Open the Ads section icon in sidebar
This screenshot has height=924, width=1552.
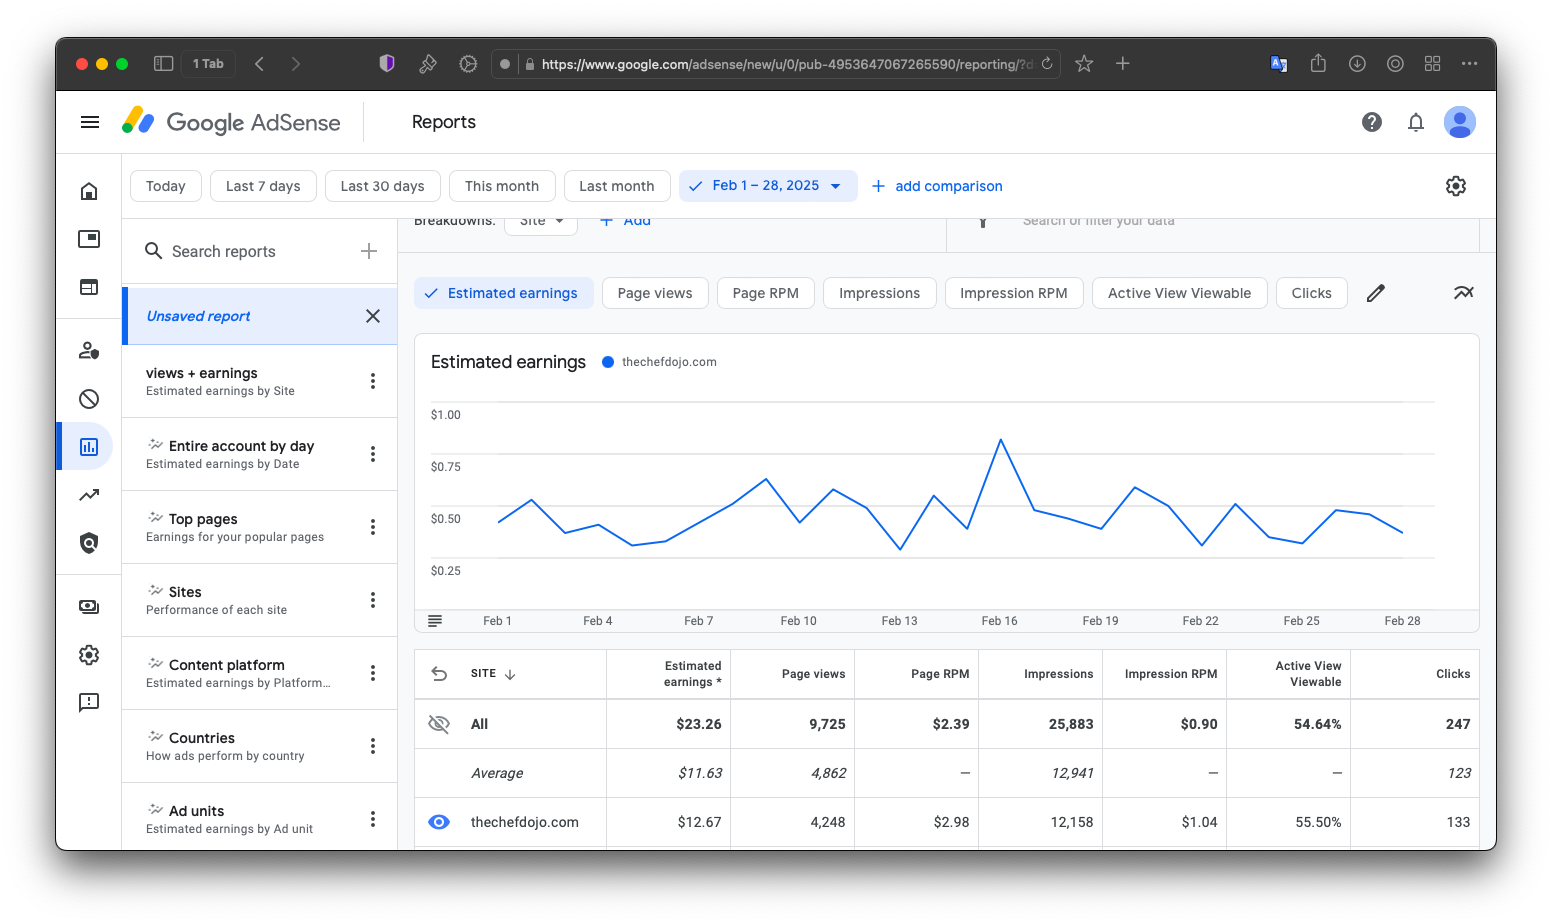tap(89, 239)
